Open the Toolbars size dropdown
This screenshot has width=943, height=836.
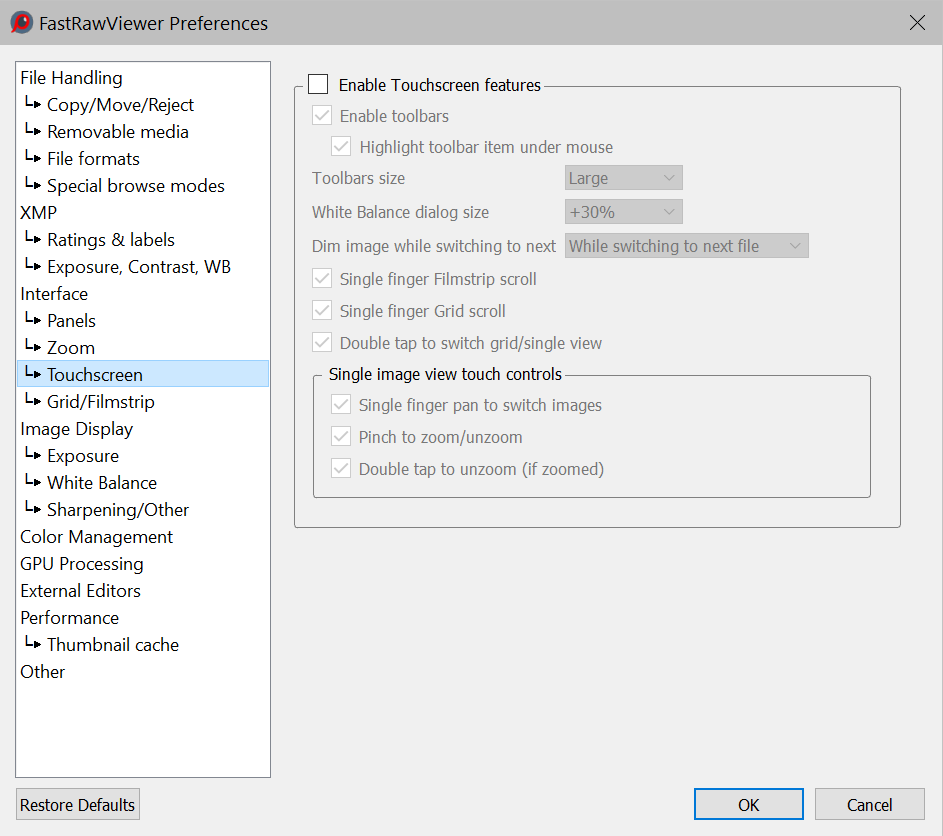[623, 178]
